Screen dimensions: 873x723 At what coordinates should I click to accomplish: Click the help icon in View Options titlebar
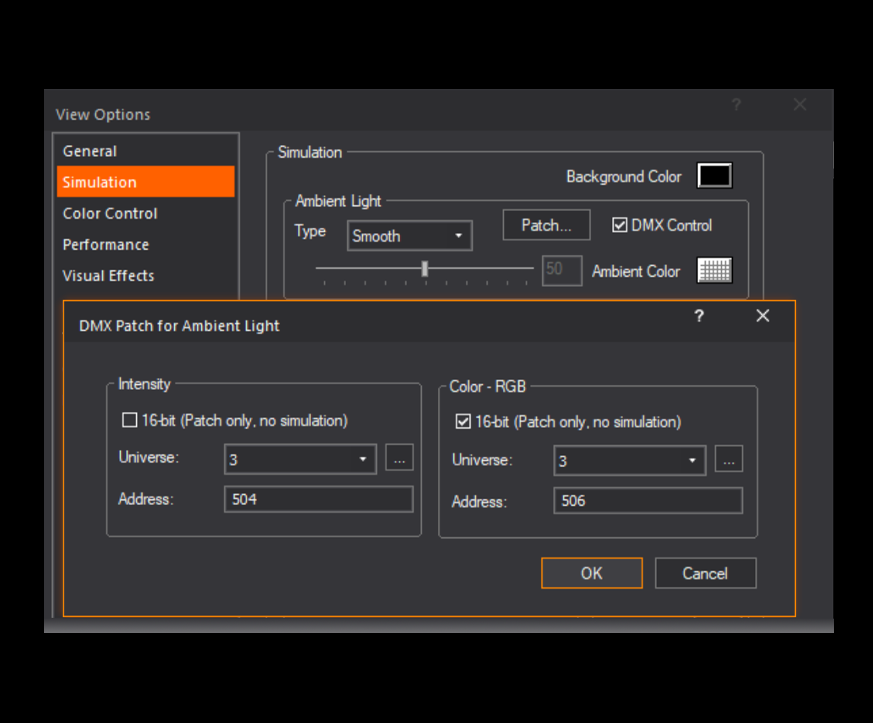[x=736, y=105]
